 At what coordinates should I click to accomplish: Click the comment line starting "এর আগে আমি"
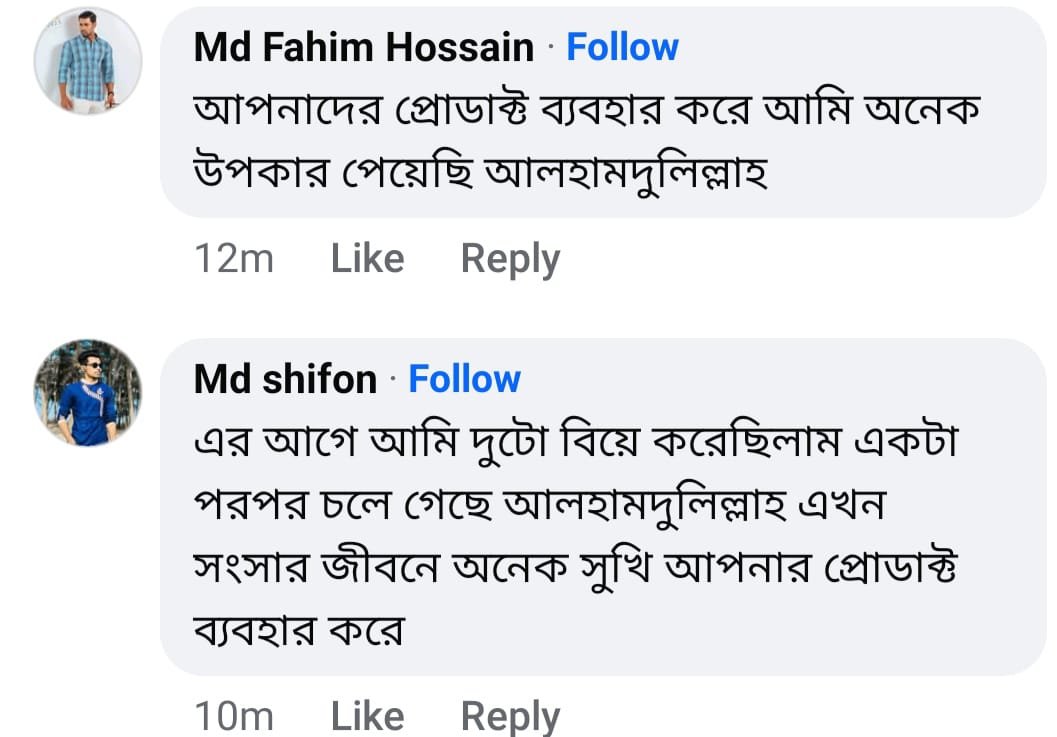(x=575, y=440)
